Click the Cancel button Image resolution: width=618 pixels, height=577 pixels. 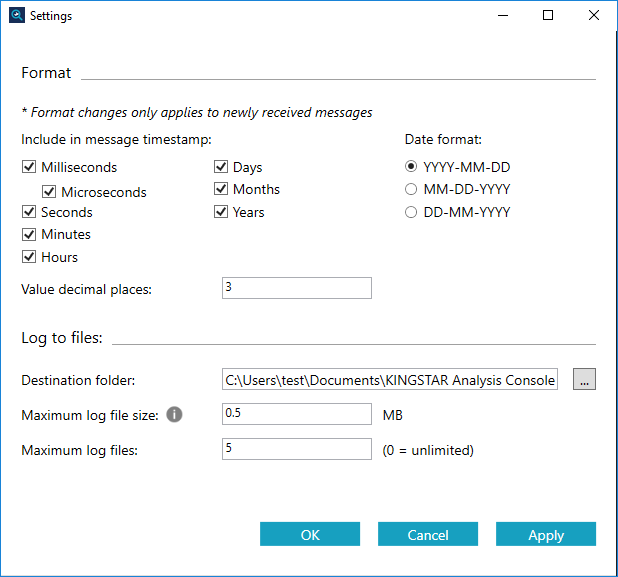point(428,535)
